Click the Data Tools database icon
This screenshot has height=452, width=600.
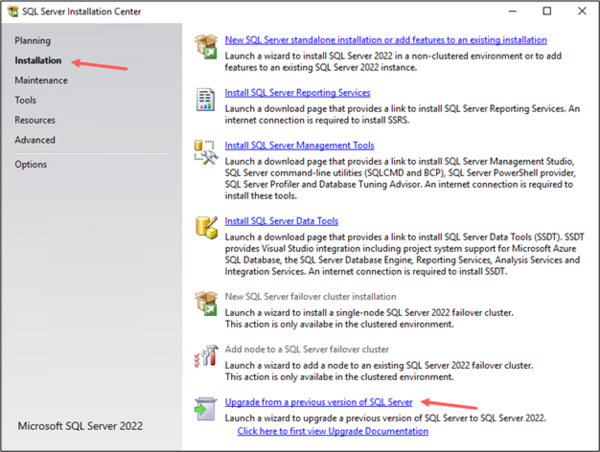(206, 227)
